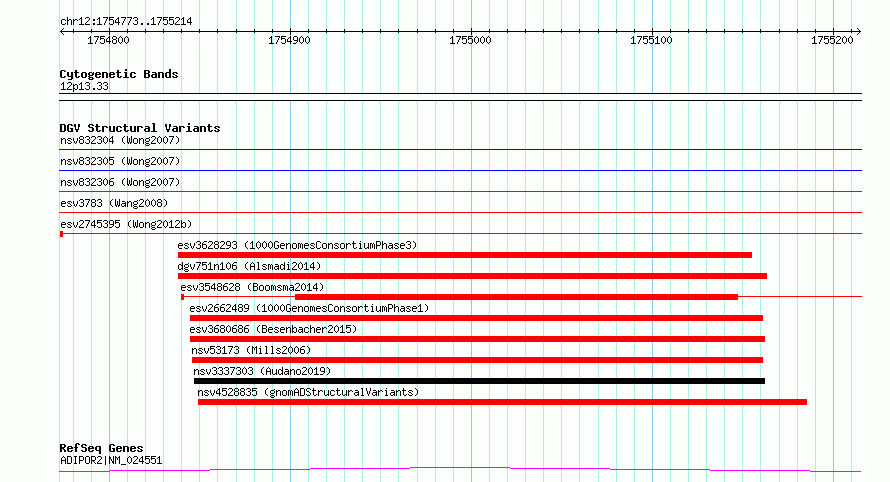Select the ADIPOR2|NM_024551 gene label
This screenshot has width=890, height=482.
click(x=111, y=460)
